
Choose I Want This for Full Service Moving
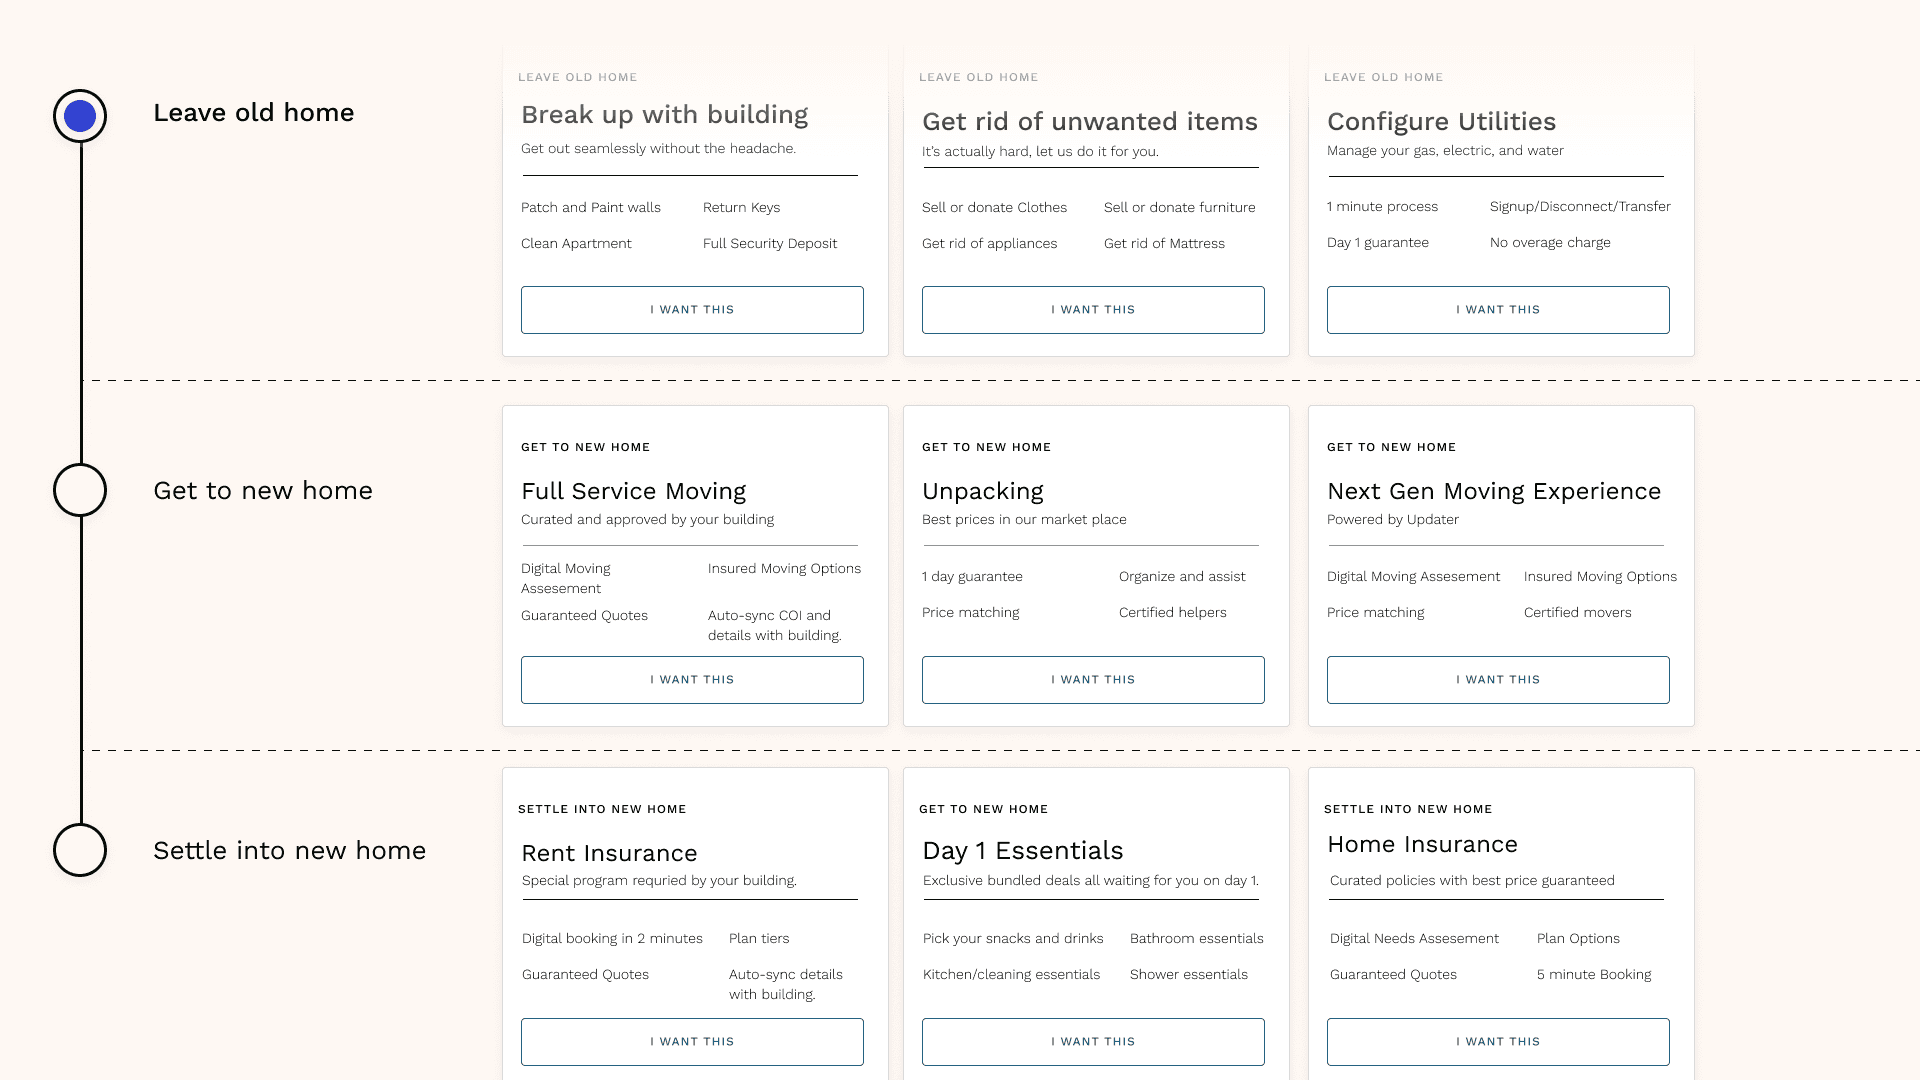692,680
